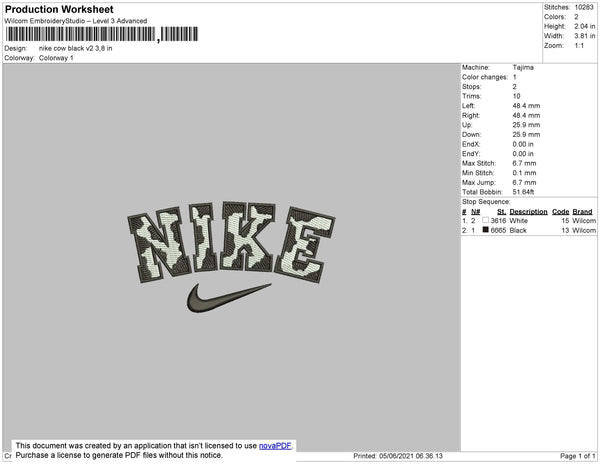The width and height of the screenshot is (600, 464).
Task: Click the 'Stops:' label
Action: [472, 86]
